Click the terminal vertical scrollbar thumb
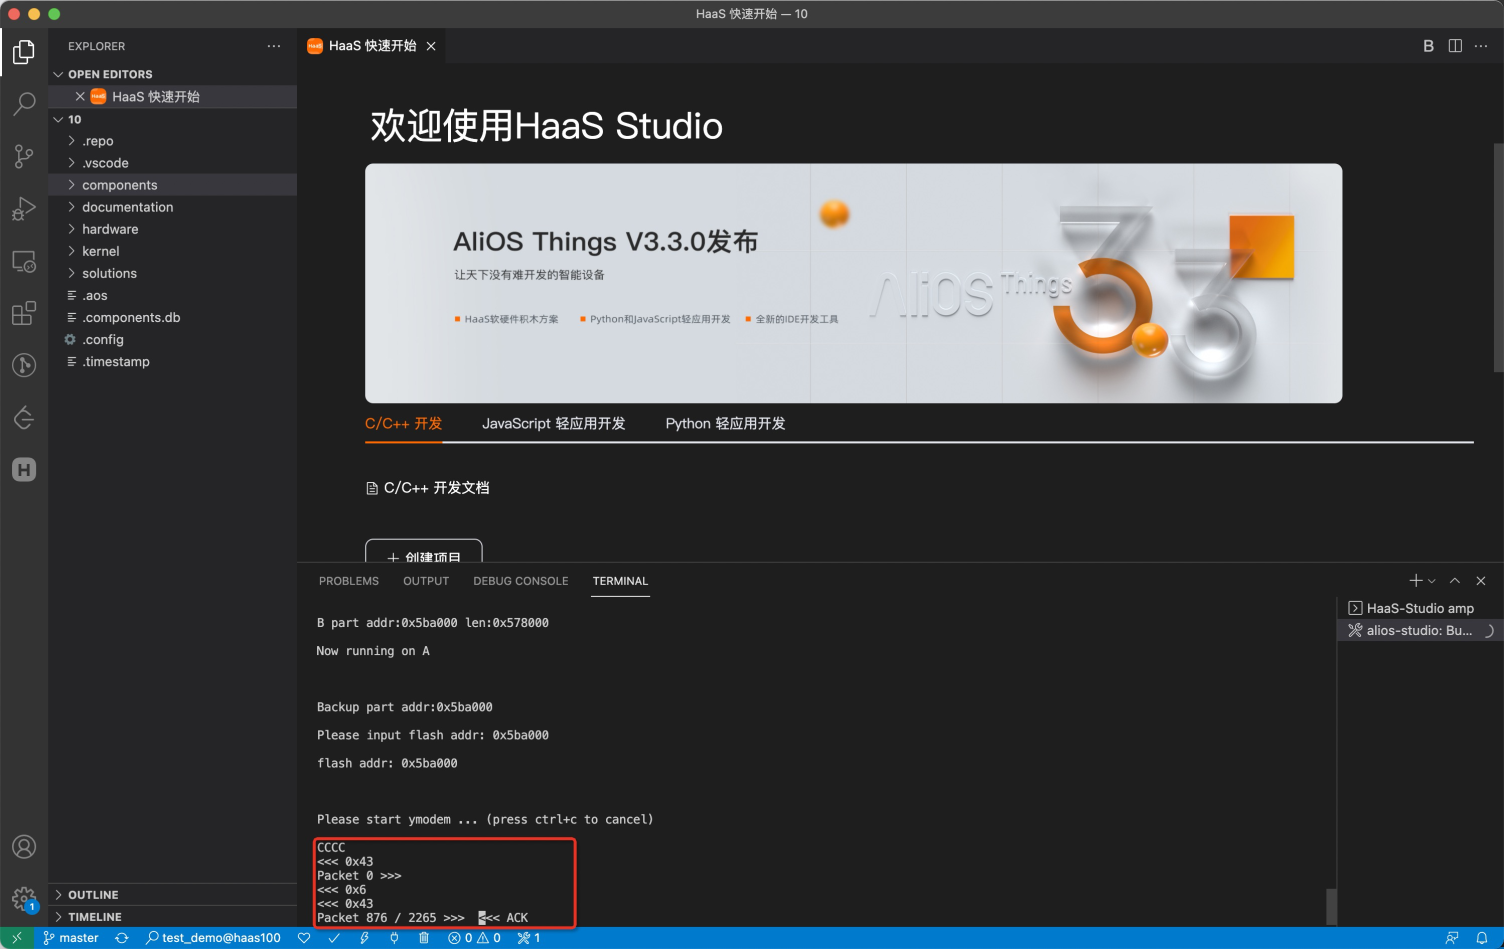This screenshot has height=949, width=1504. click(1331, 906)
